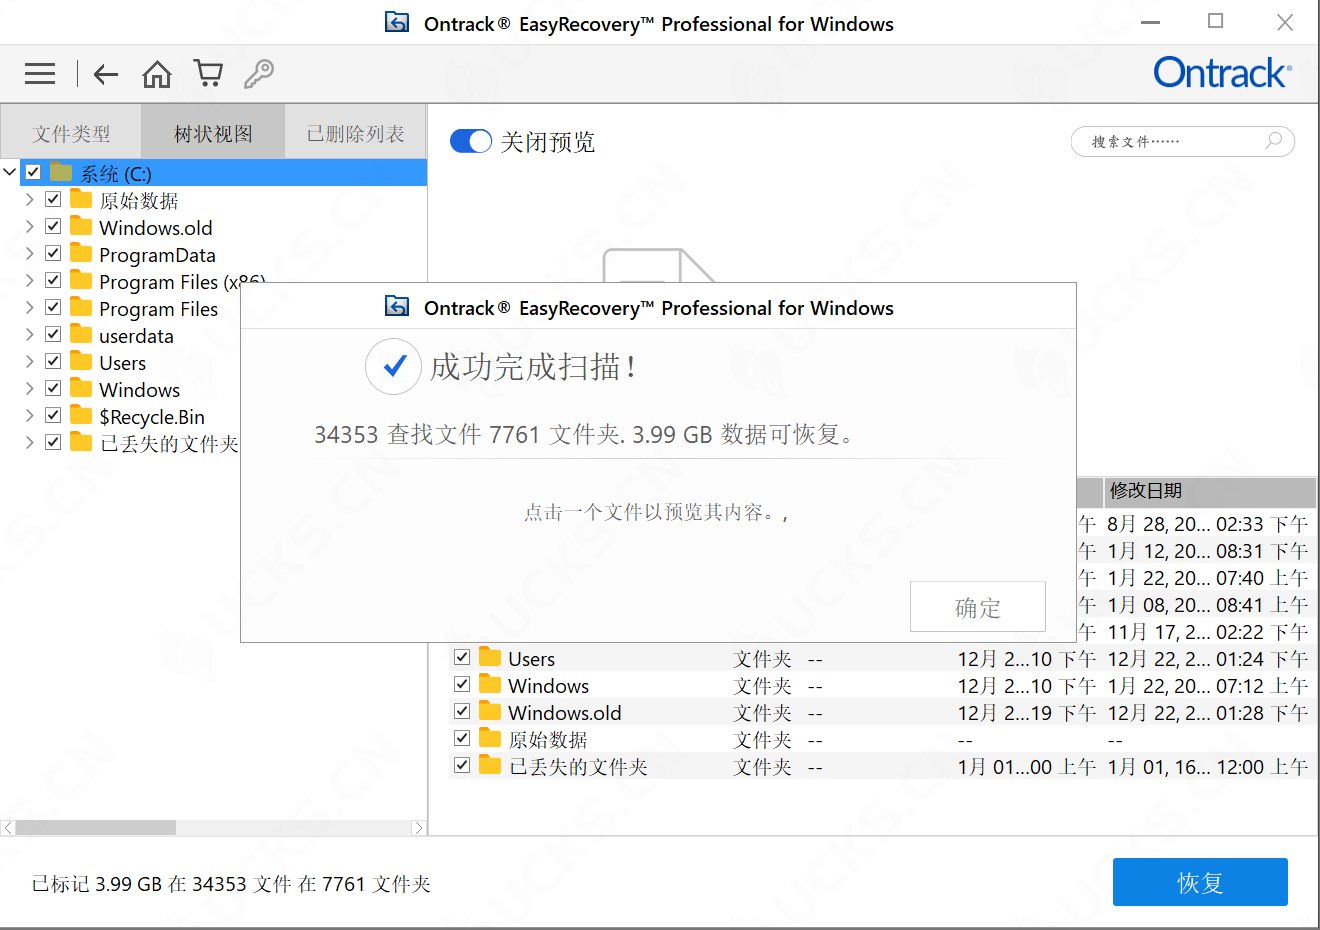This screenshot has width=1320, height=930.
Task: Switch to the 树状视图 tab
Action: tap(213, 133)
